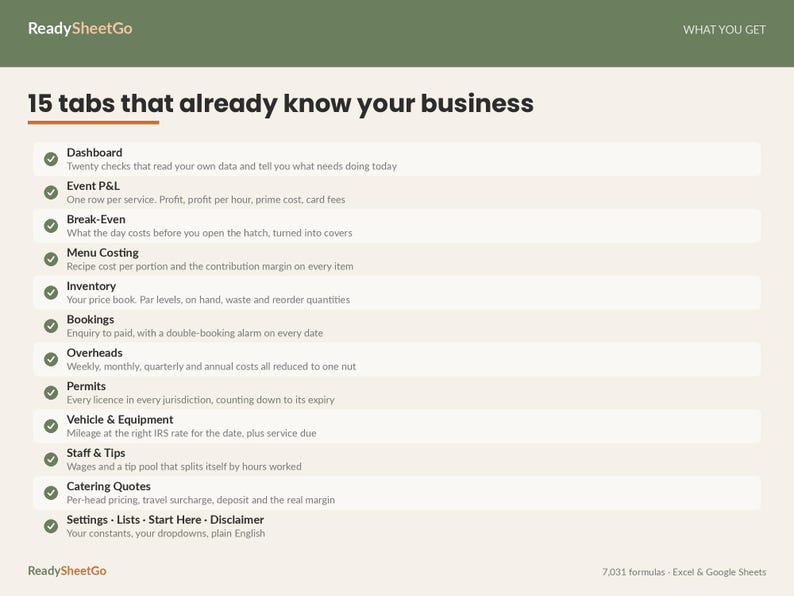Screen dimensions: 794x596
Task: Select the Overheads title
Action: coord(94,353)
